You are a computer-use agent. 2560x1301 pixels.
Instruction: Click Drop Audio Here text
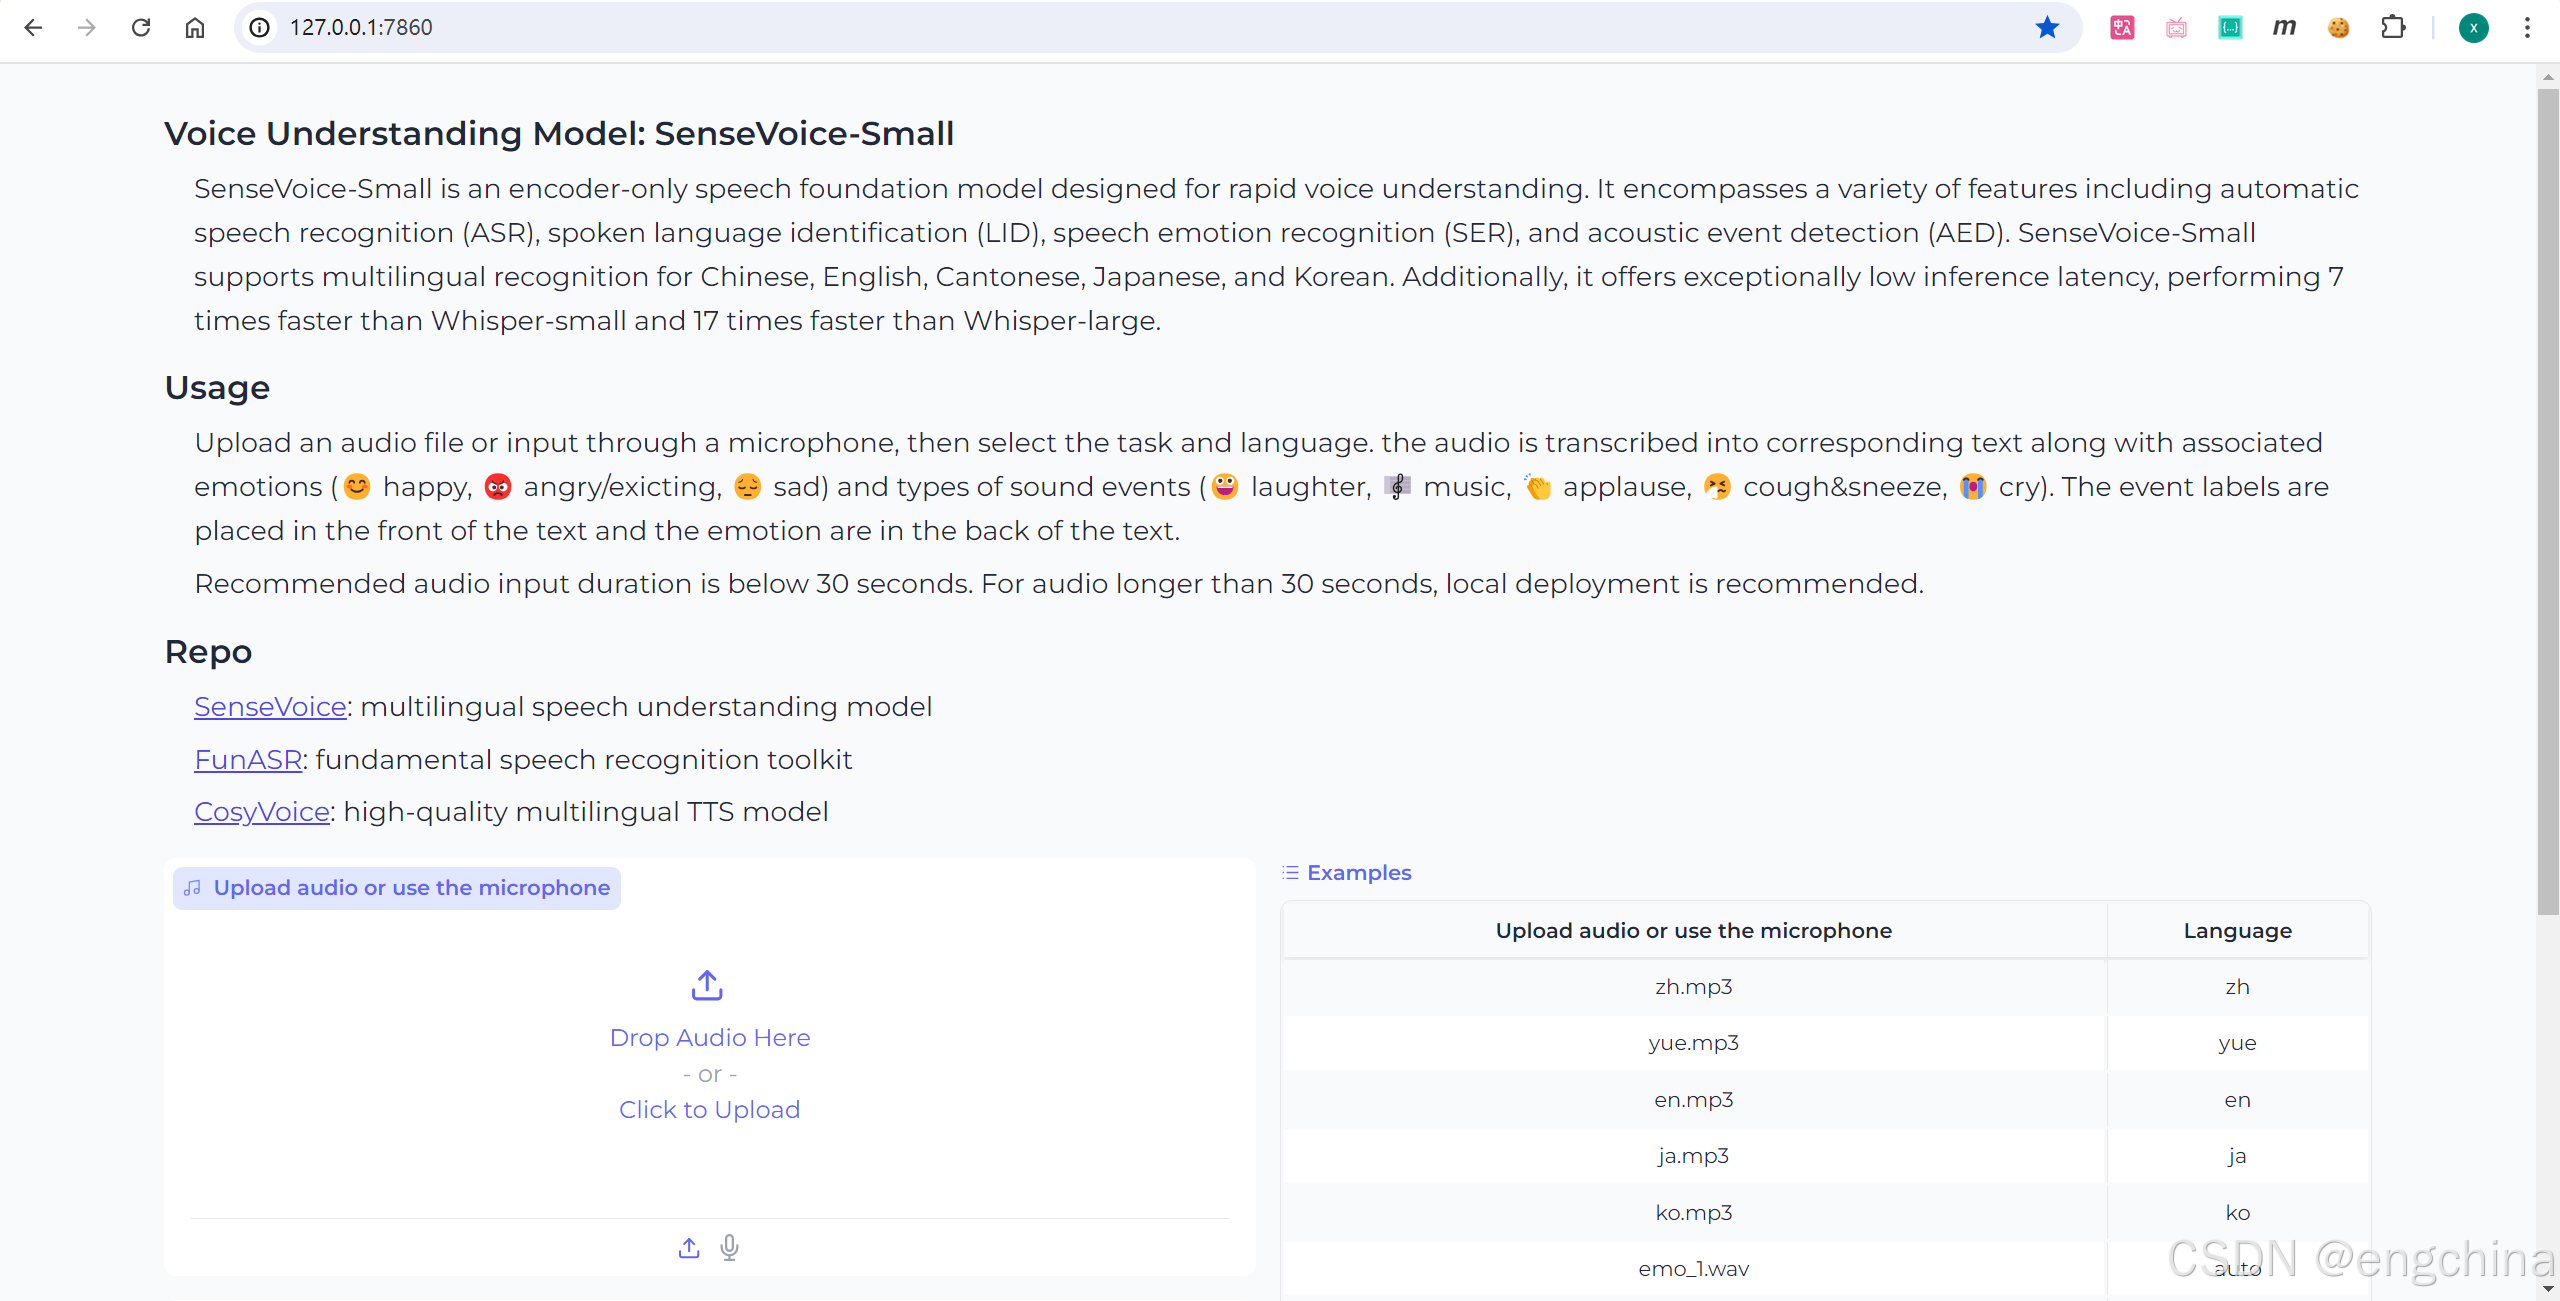tap(710, 1037)
